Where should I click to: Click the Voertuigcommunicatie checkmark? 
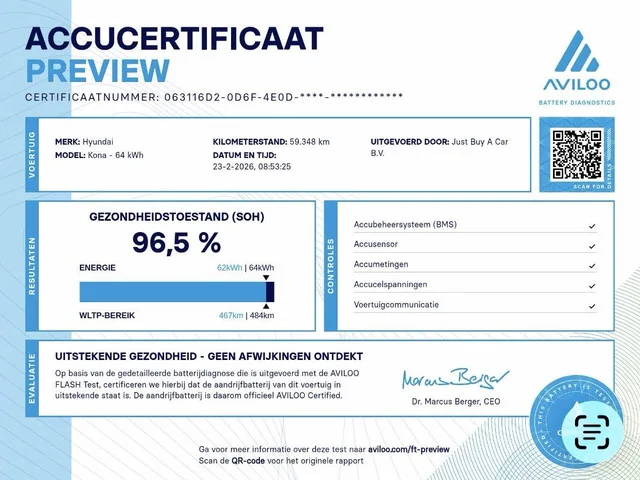[x=593, y=305]
